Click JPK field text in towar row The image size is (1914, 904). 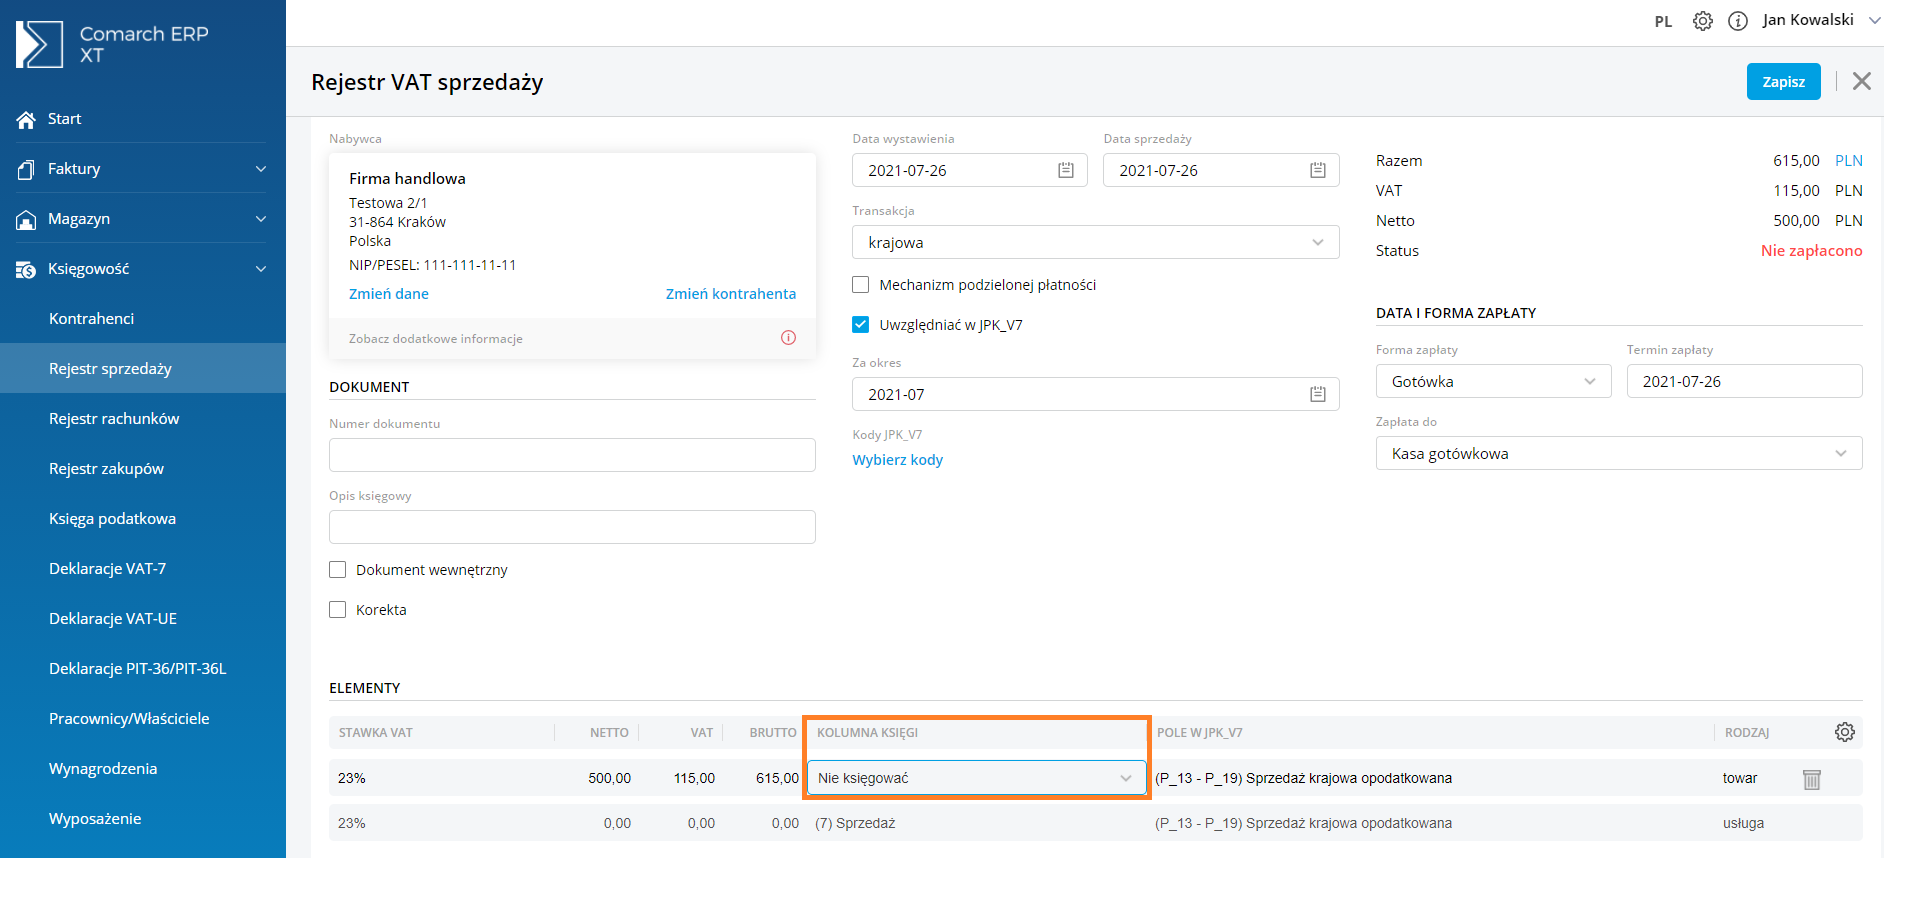point(1303,779)
